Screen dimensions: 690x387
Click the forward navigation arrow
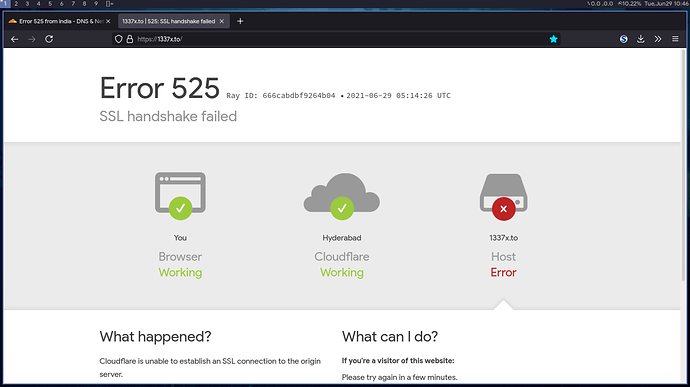click(32, 39)
